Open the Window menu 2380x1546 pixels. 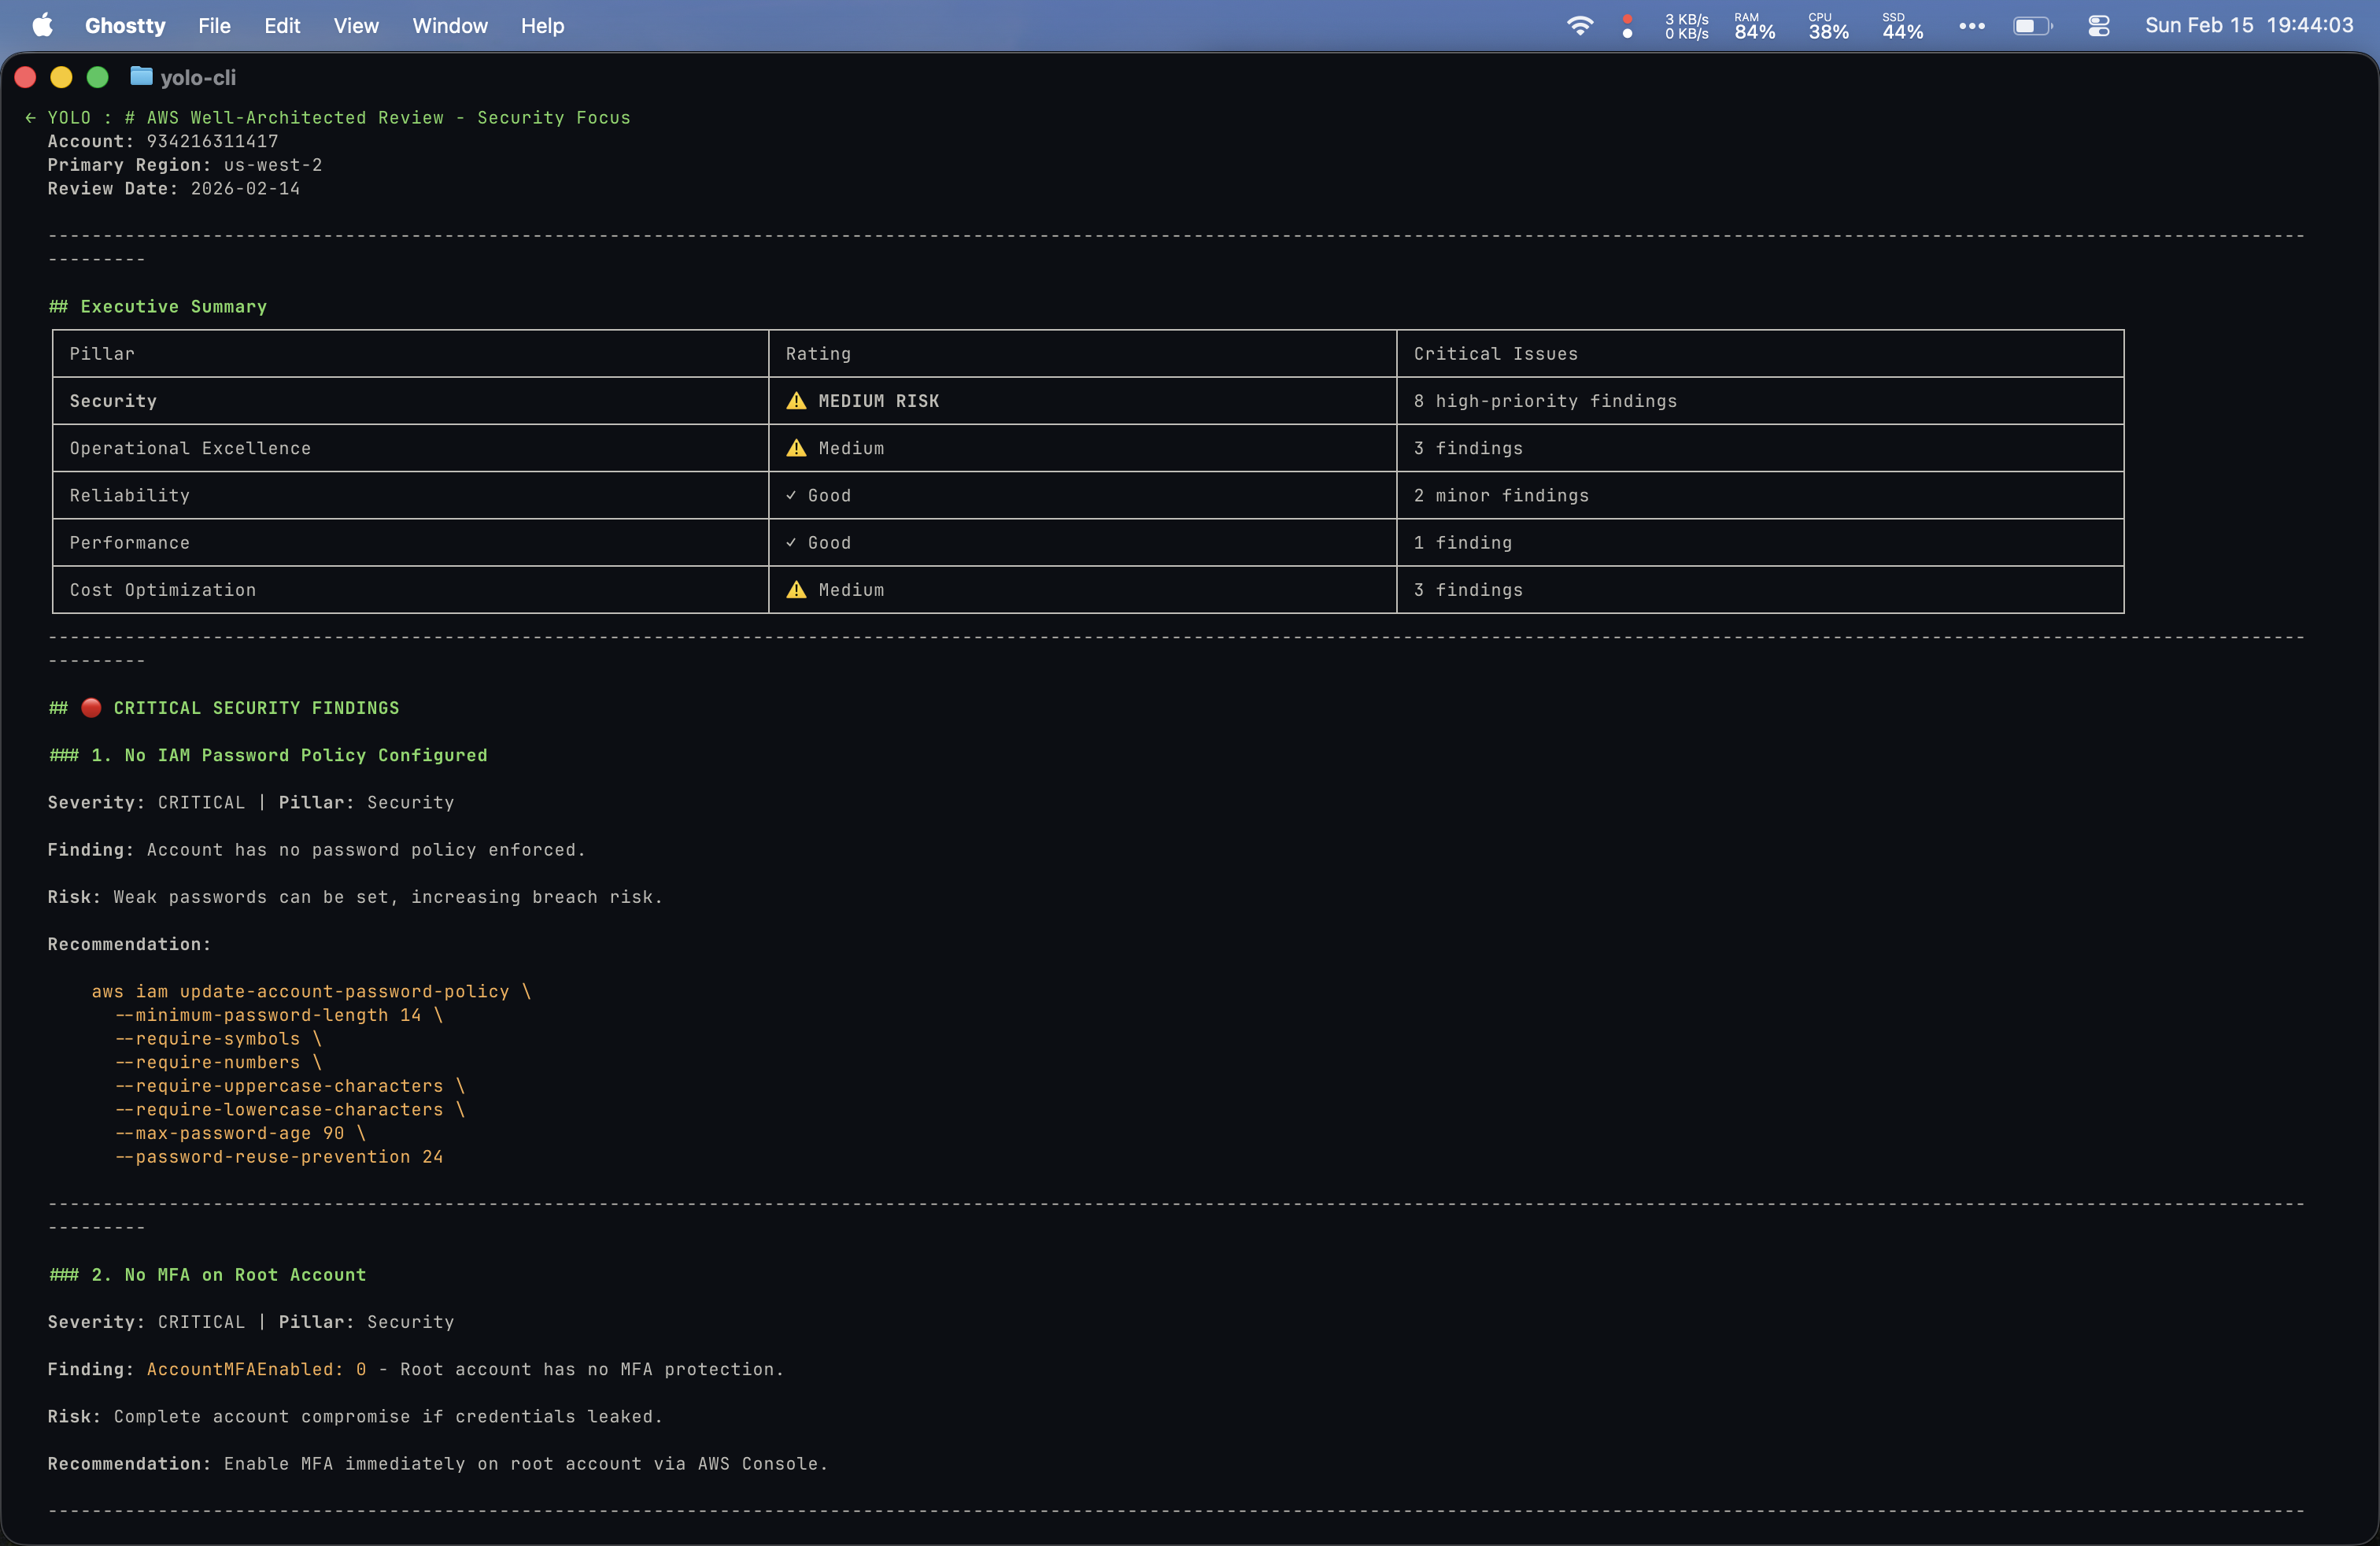point(450,26)
